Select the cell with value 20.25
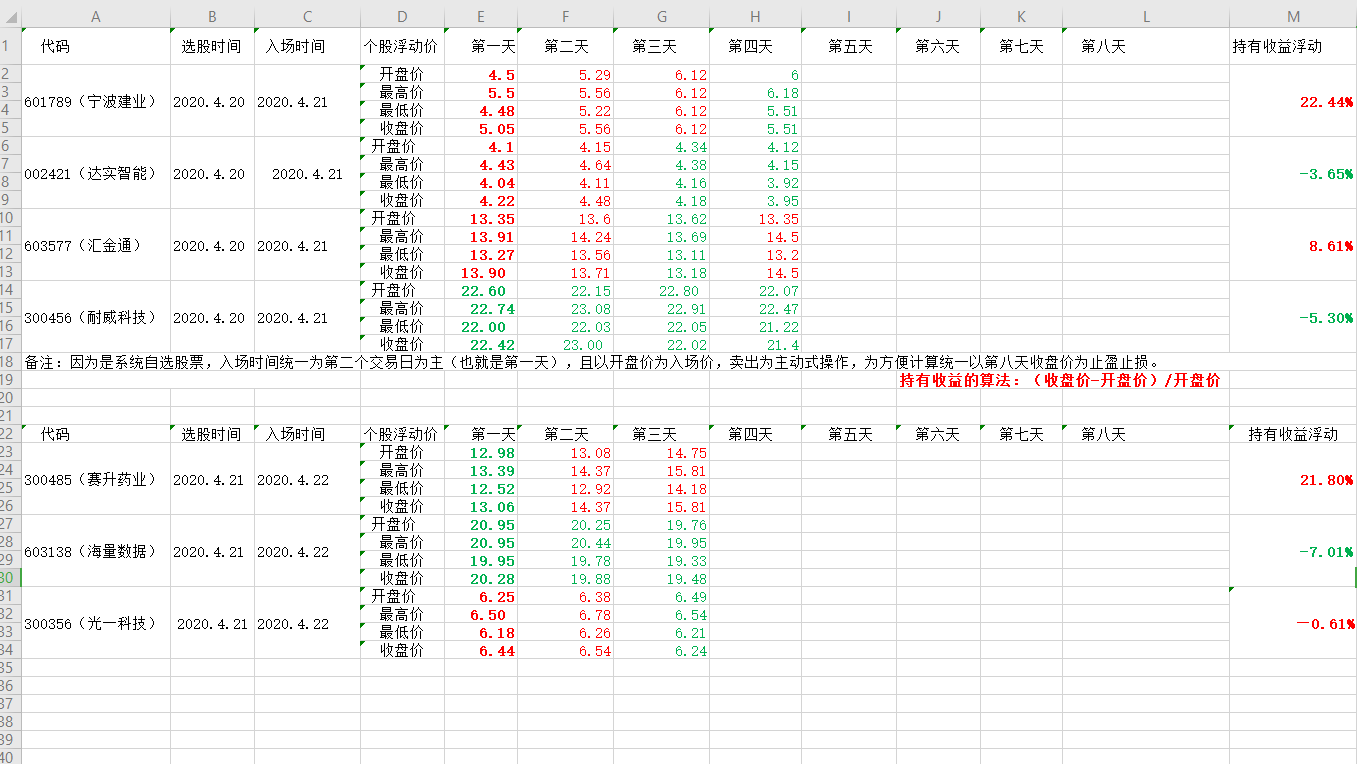Viewport: 1357px width, 764px height. tap(566, 525)
